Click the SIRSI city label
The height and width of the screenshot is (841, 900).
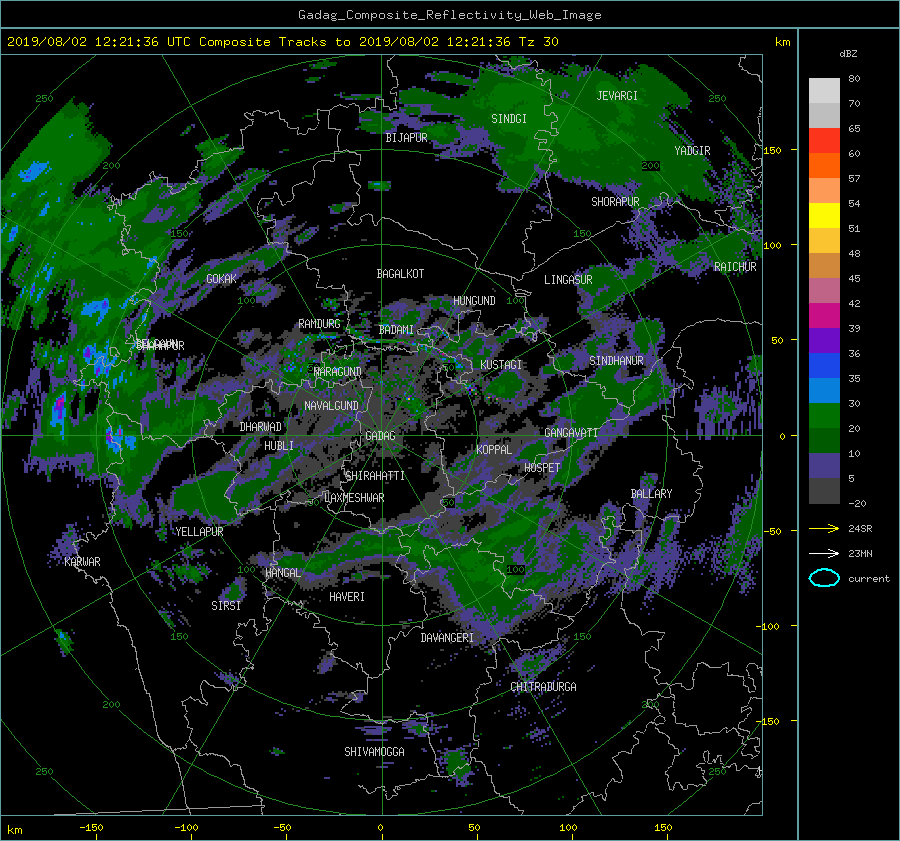point(226,606)
